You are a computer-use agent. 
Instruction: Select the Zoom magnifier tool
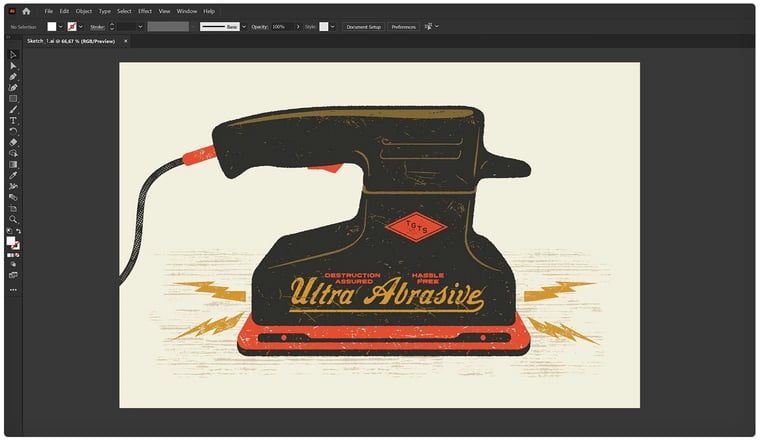pos(13,219)
